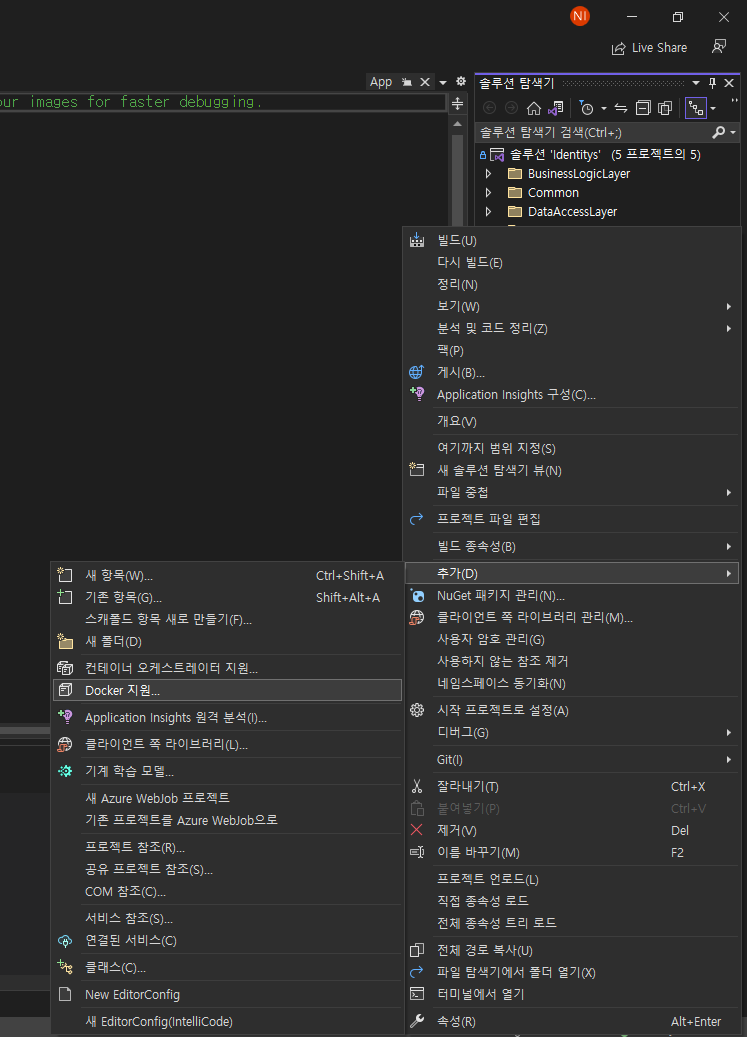Expand the Common folder node
This screenshot has width=747, height=1037.
(489, 193)
